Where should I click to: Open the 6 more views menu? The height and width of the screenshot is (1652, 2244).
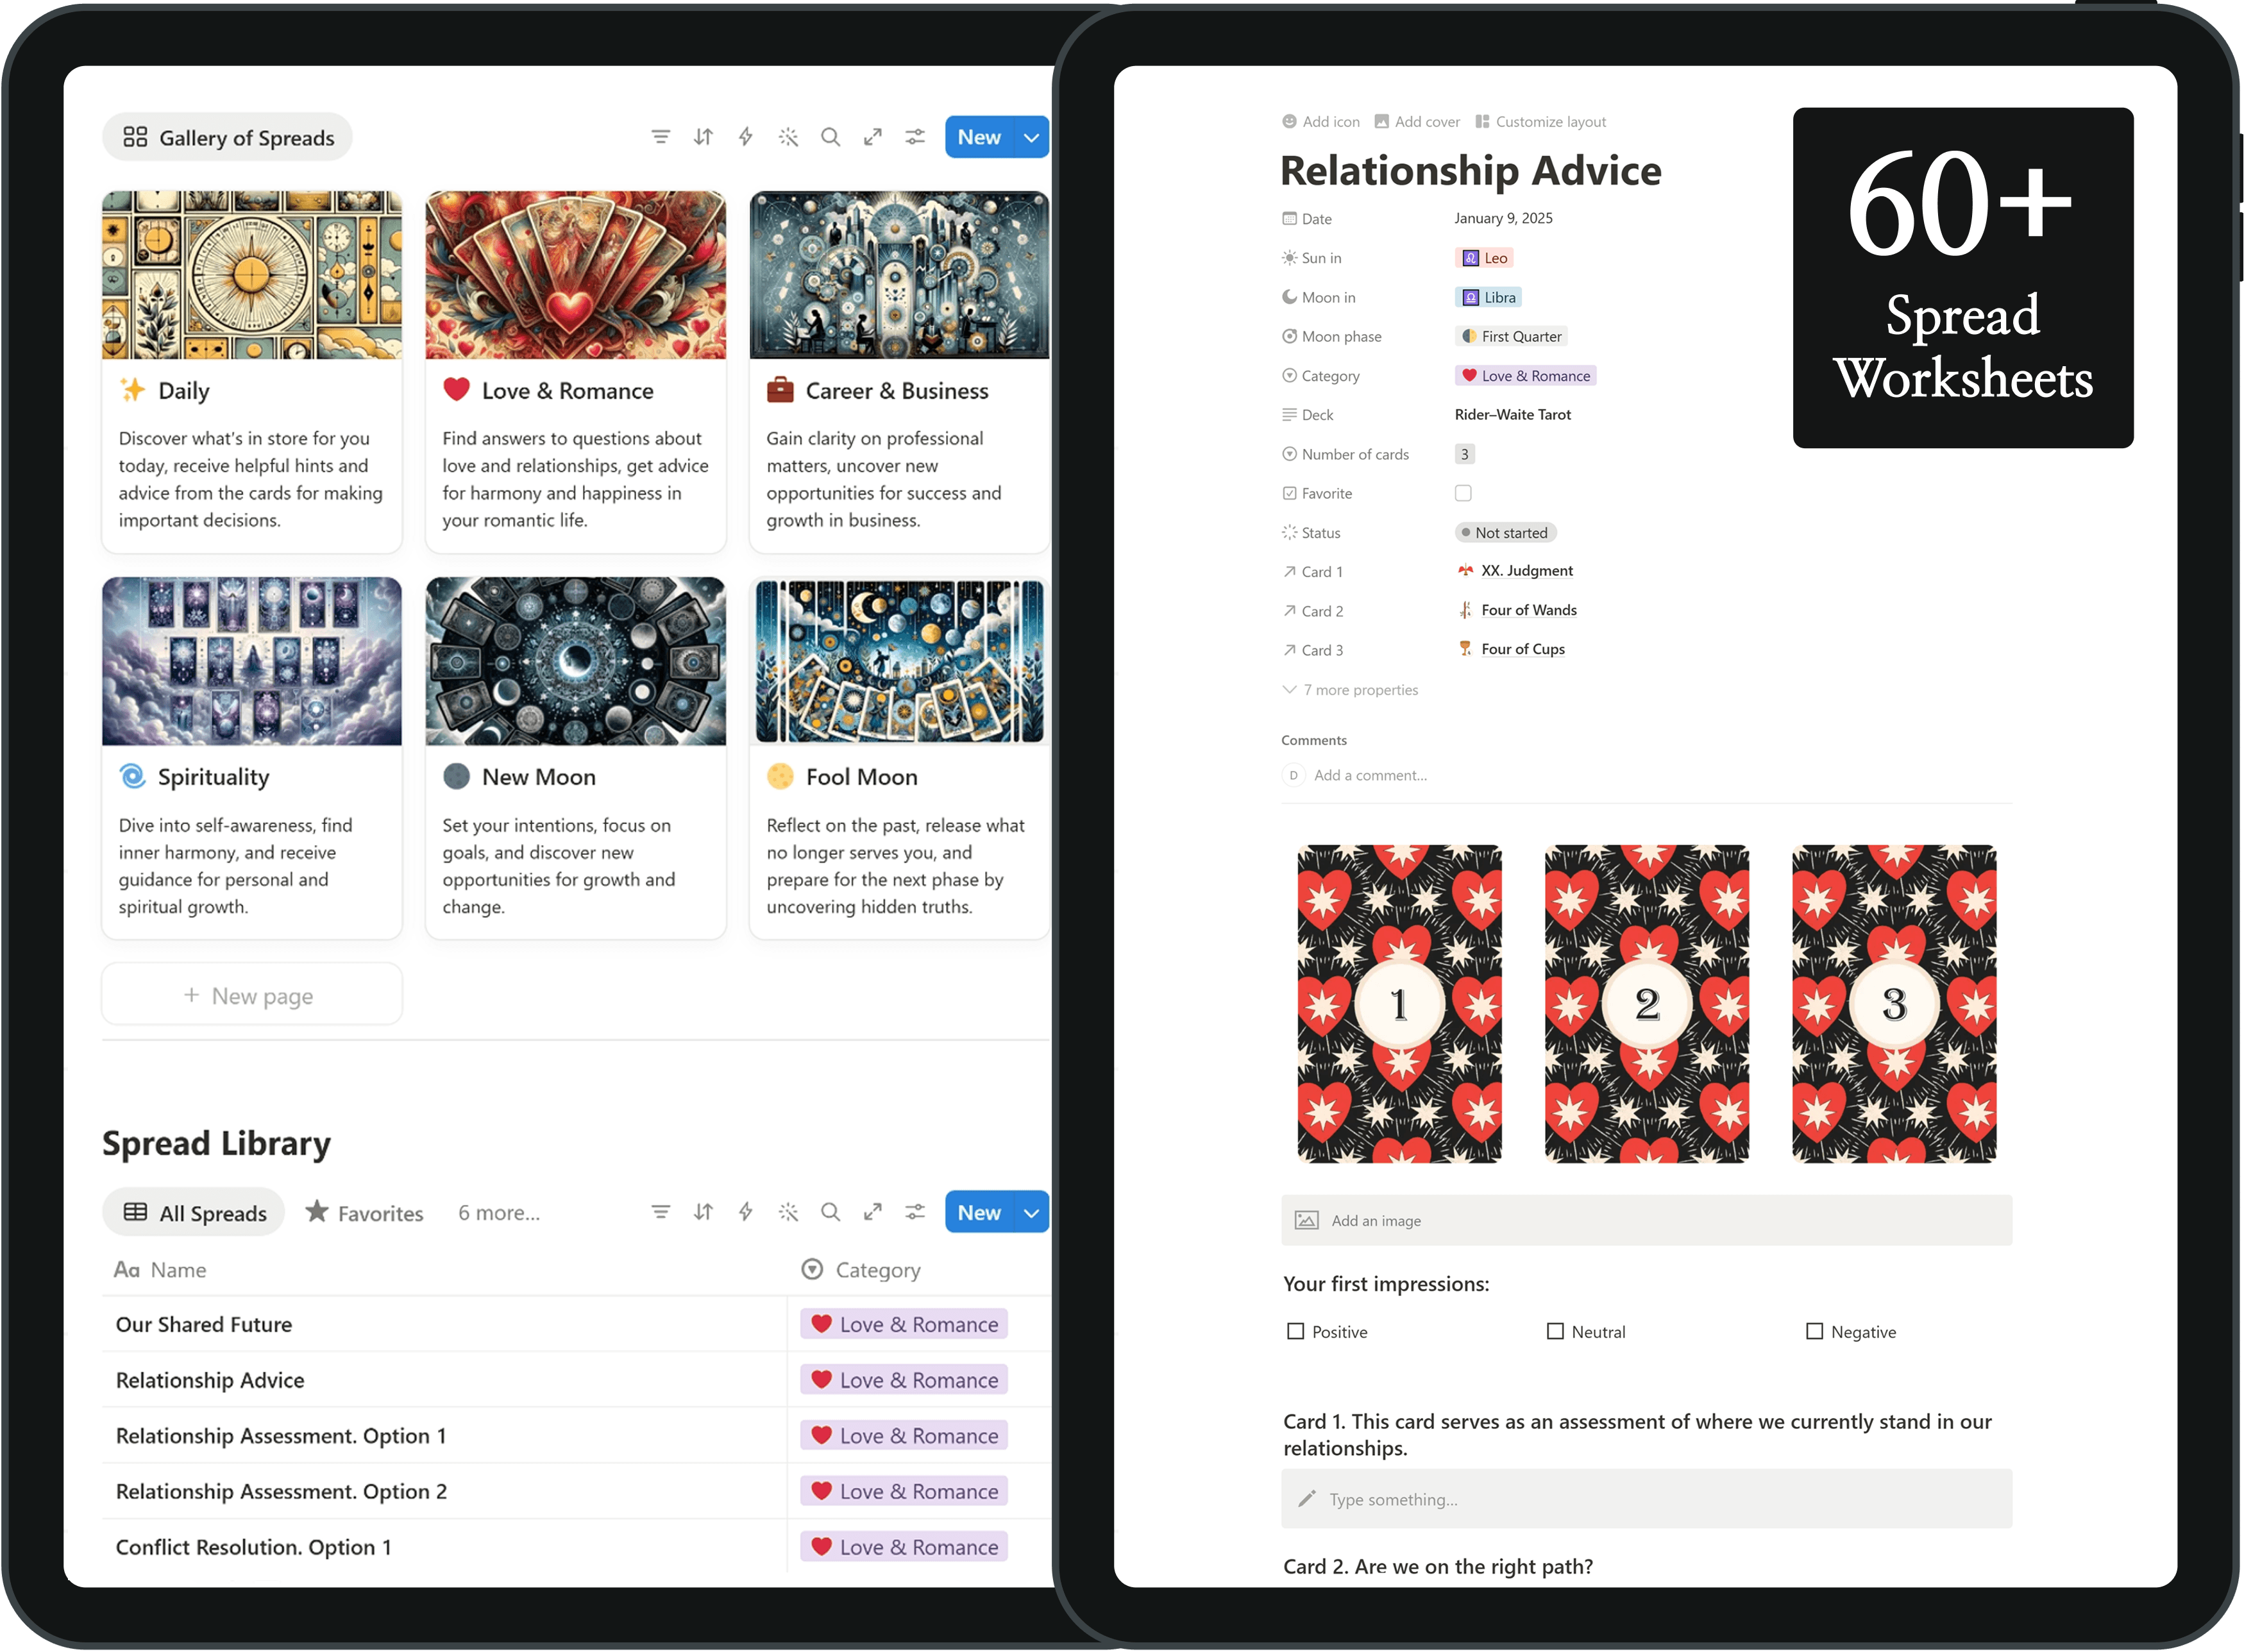pos(499,1213)
